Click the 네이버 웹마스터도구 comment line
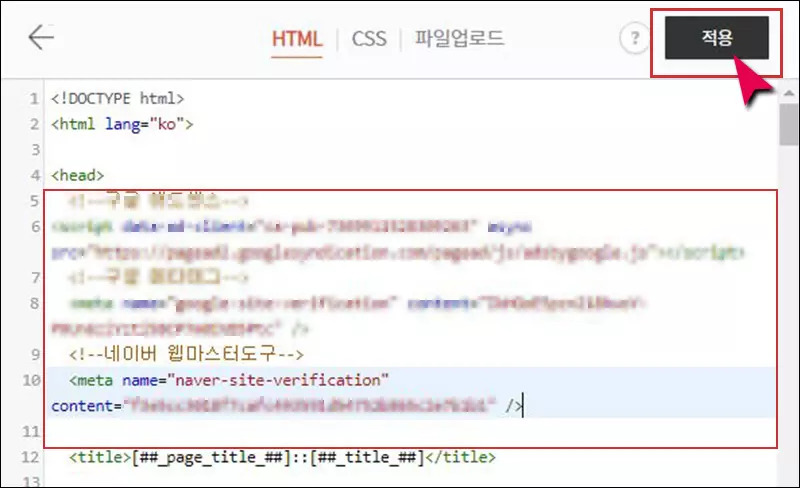800x488 pixels. [186, 354]
